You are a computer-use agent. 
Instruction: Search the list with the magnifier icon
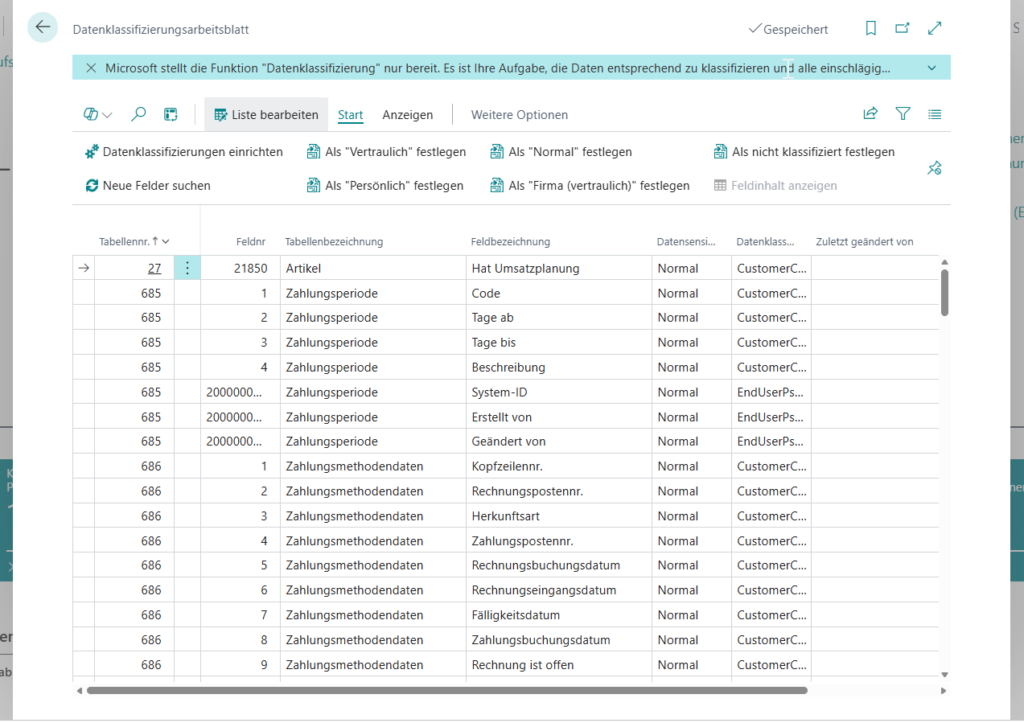[138, 115]
